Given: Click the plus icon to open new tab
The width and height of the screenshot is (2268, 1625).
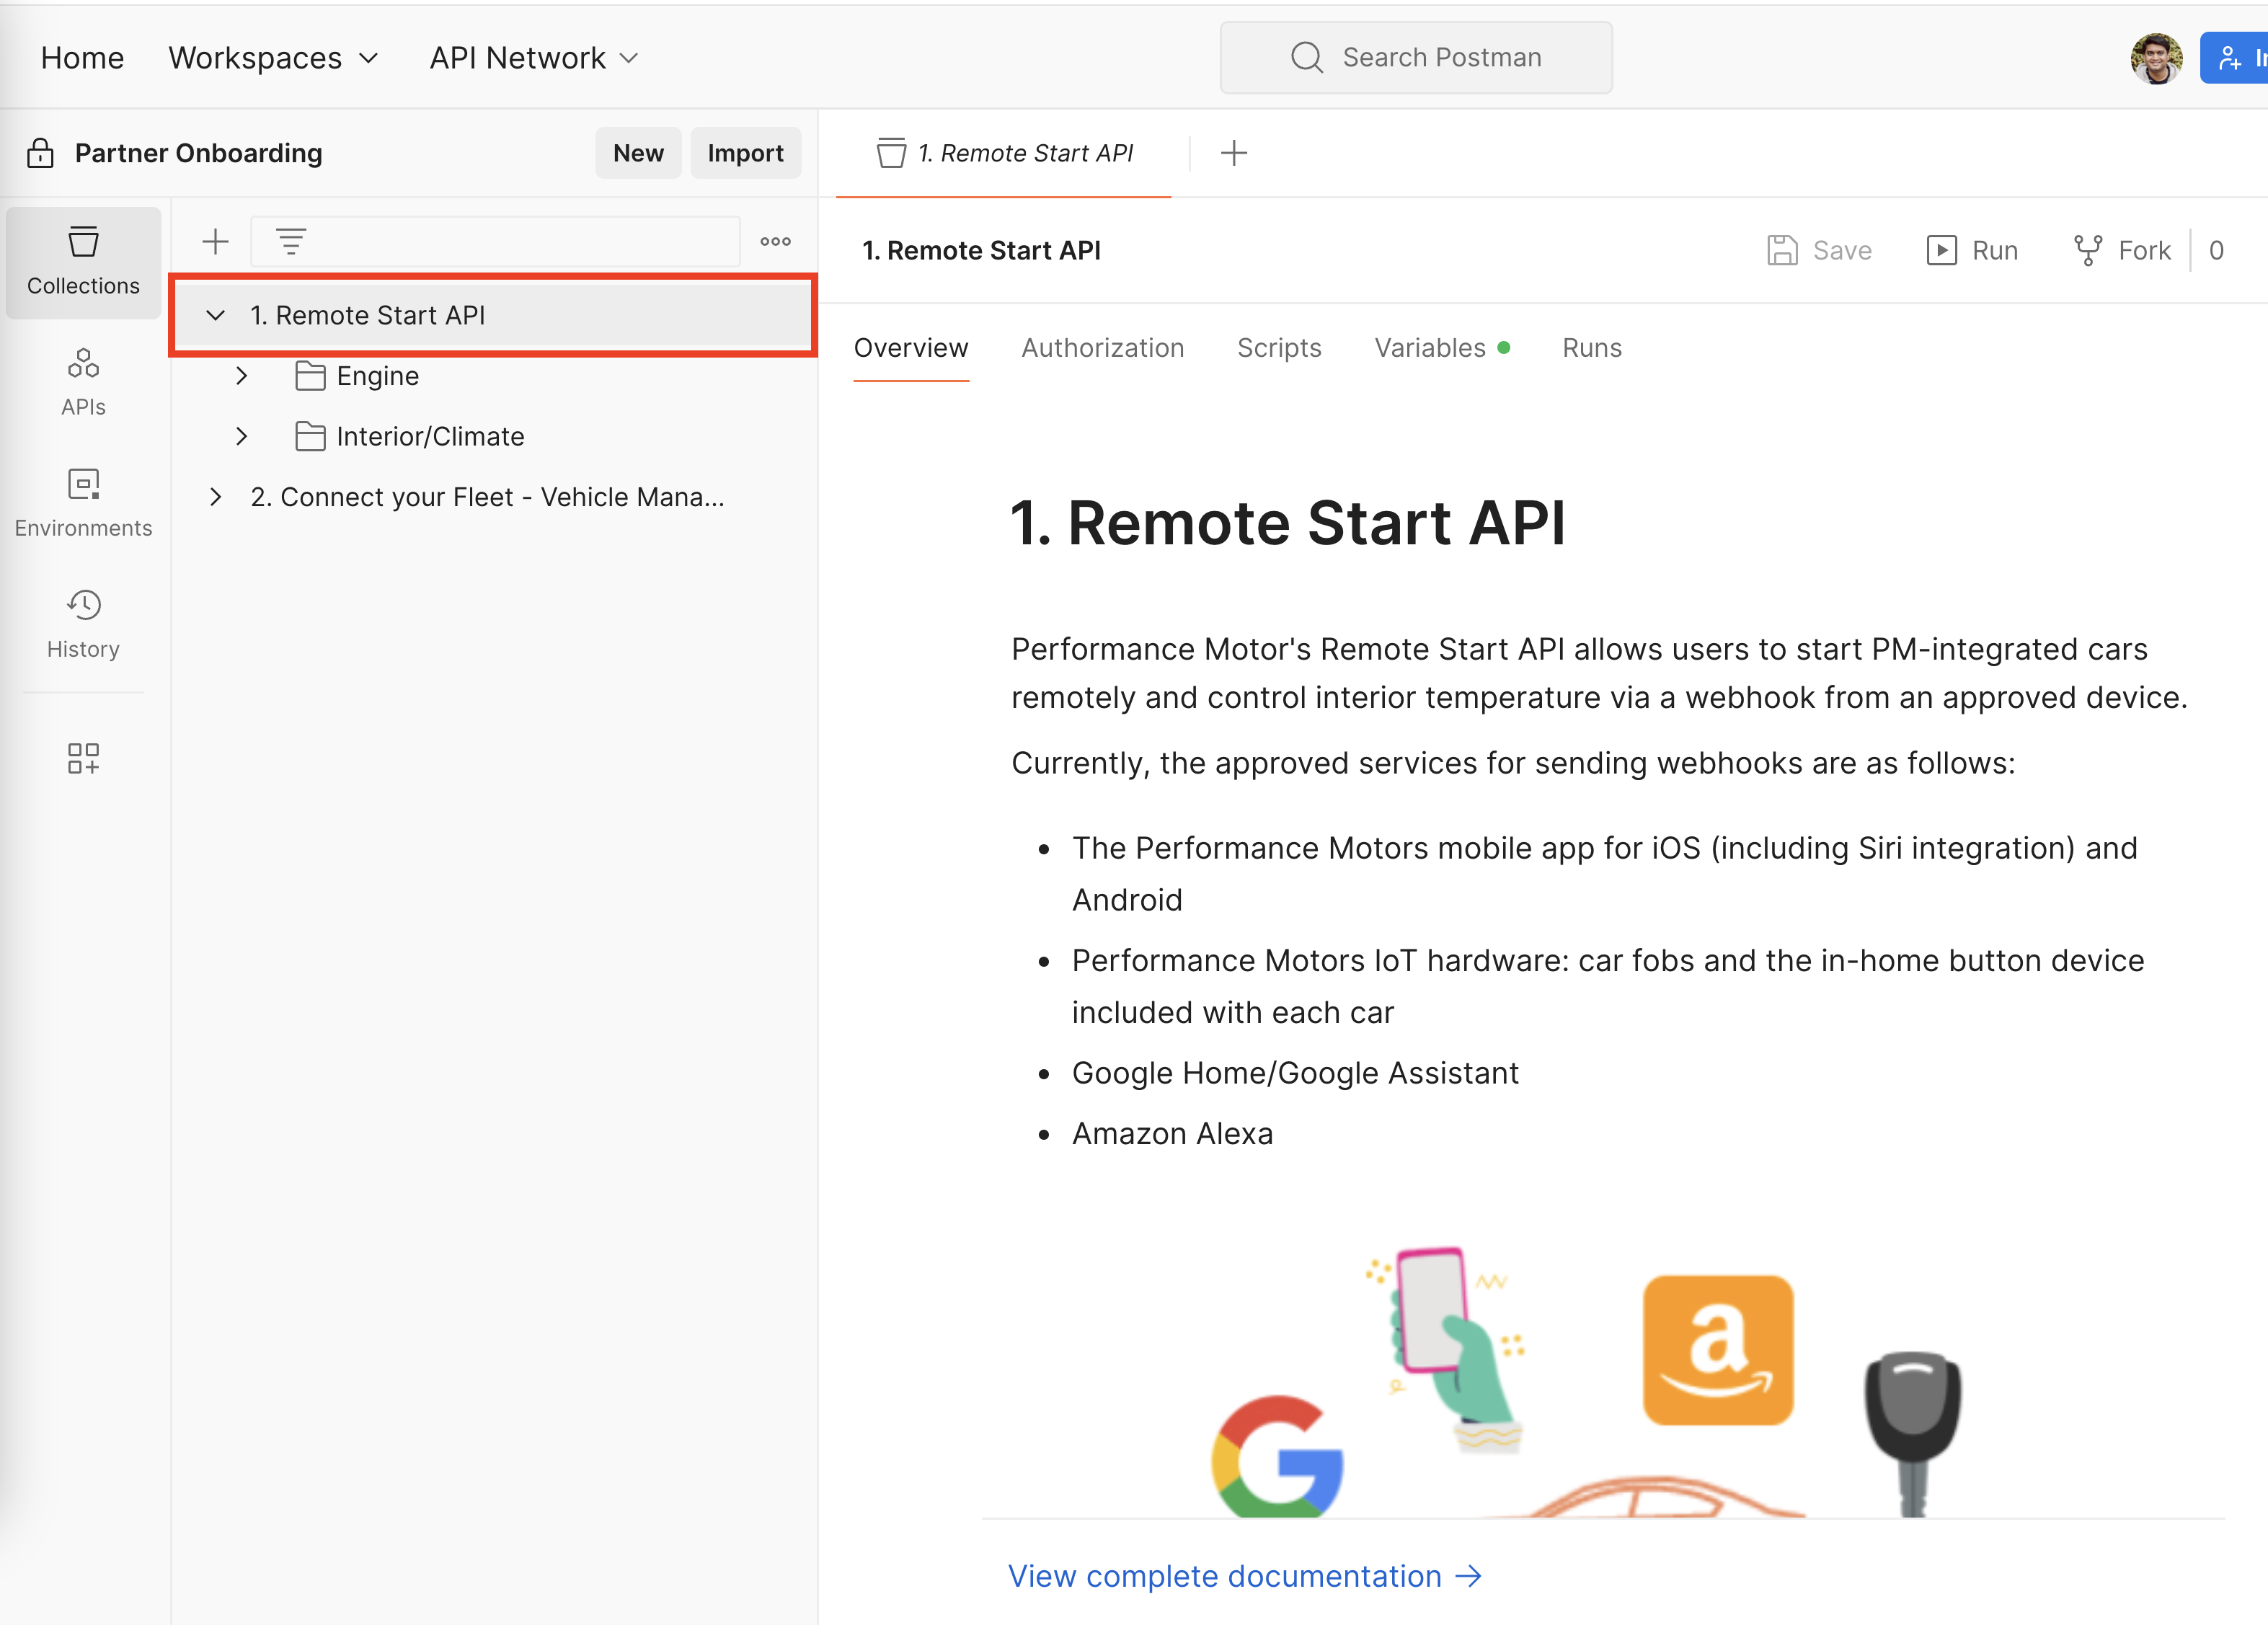Looking at the screenshot, I should [x=1234, y=153].
